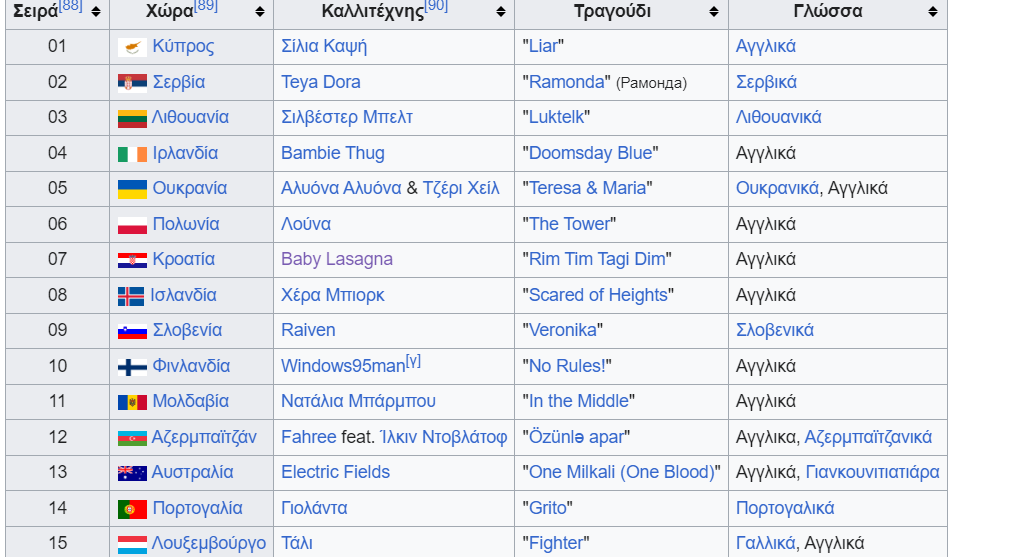Click the Serbia flag icon
Screen dimensions: 1017x557
click(x=132, y=83)
